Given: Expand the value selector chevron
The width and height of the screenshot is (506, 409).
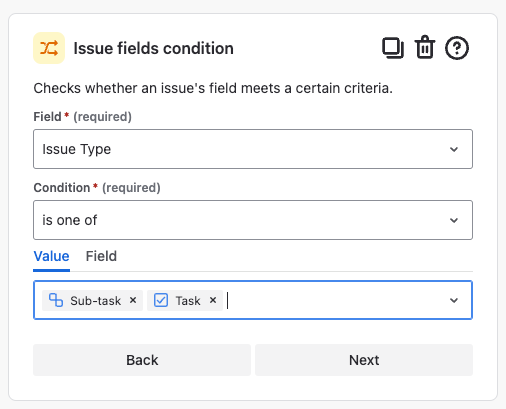Looking at the screenshot, I should (454, 300).
